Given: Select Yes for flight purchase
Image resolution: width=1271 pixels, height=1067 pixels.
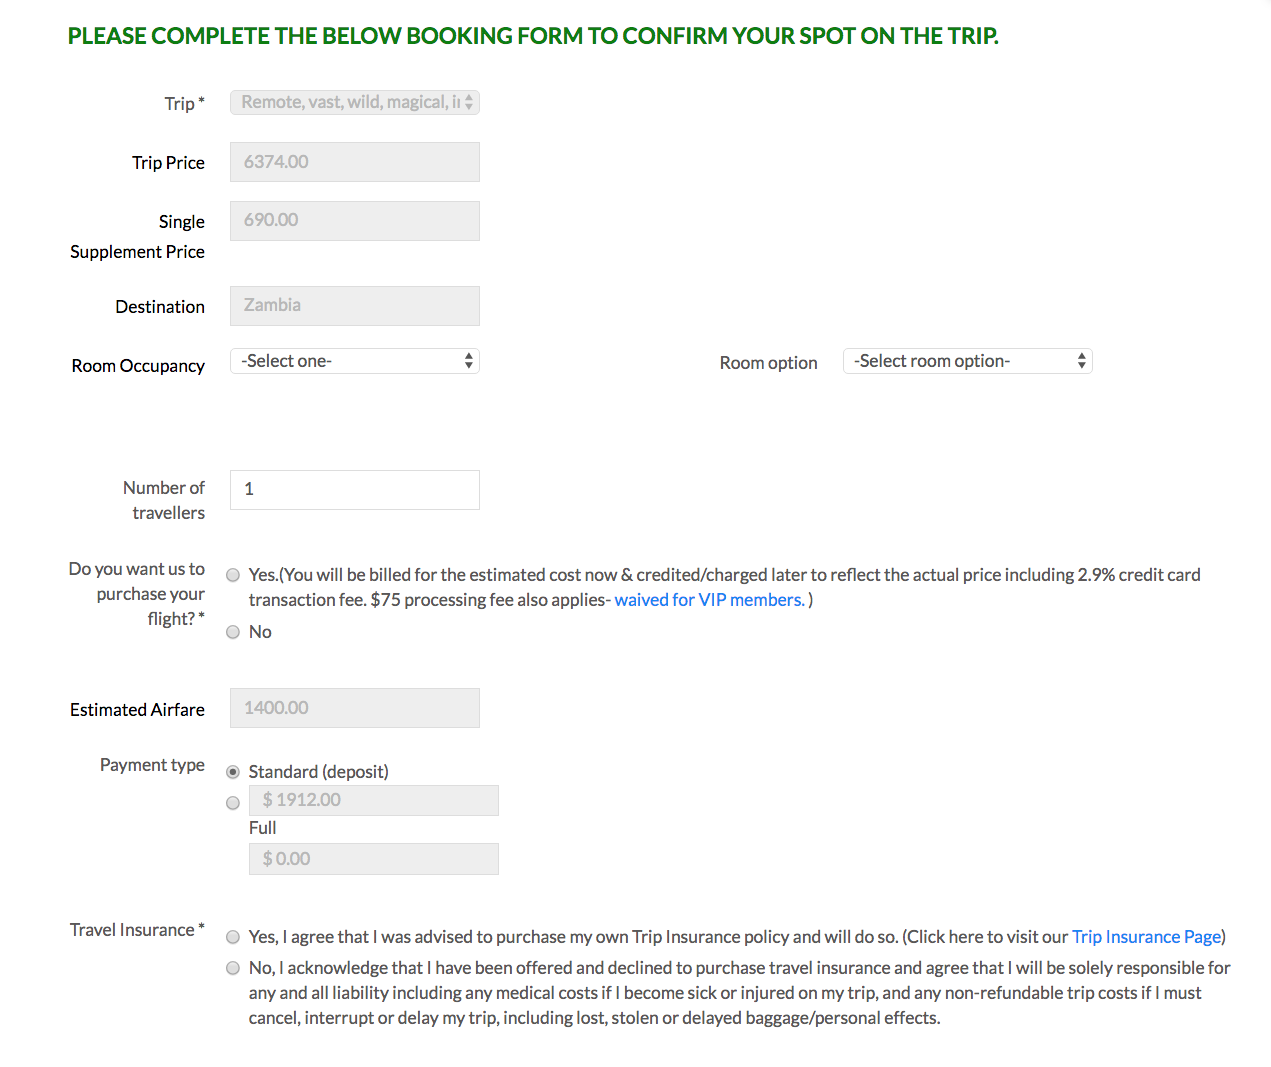Looking at the screenshot, I should 232,575.
